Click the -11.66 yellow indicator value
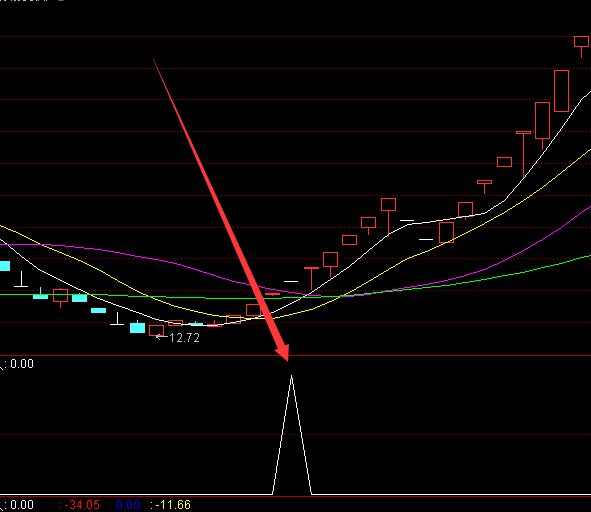This screenshot has width=591, height=512. (173, 504)
